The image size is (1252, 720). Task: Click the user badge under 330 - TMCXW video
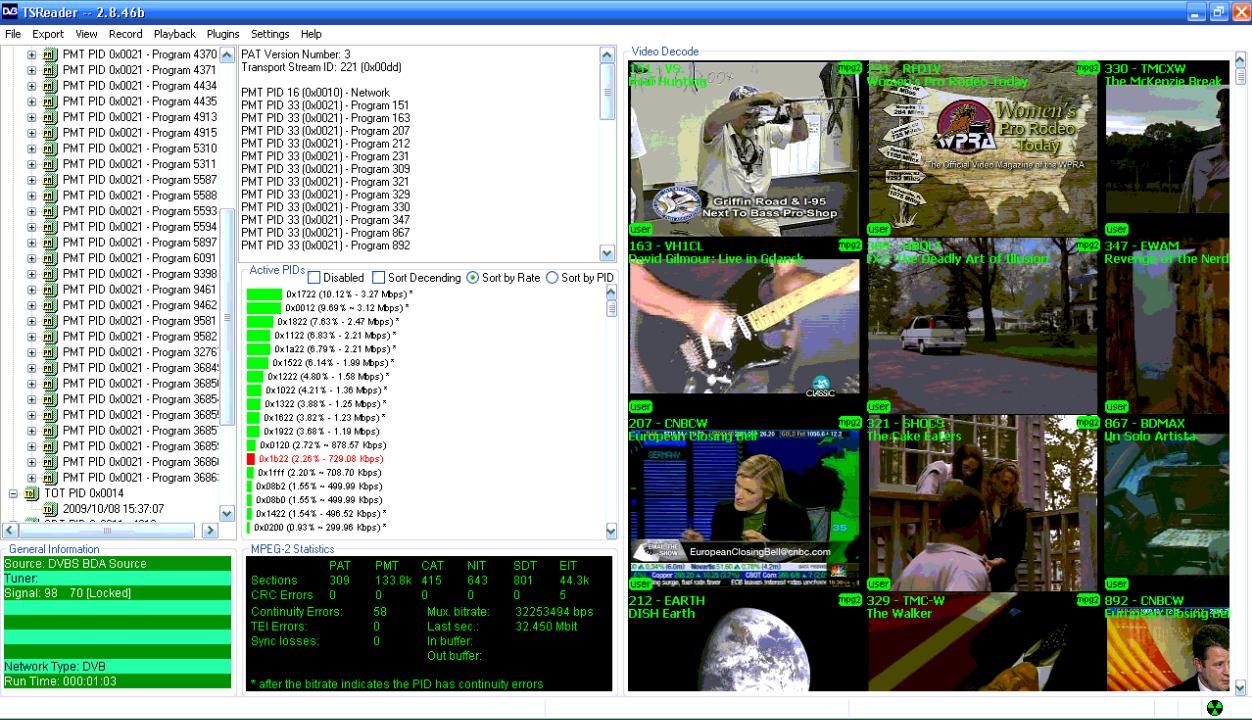(1116, 230)
